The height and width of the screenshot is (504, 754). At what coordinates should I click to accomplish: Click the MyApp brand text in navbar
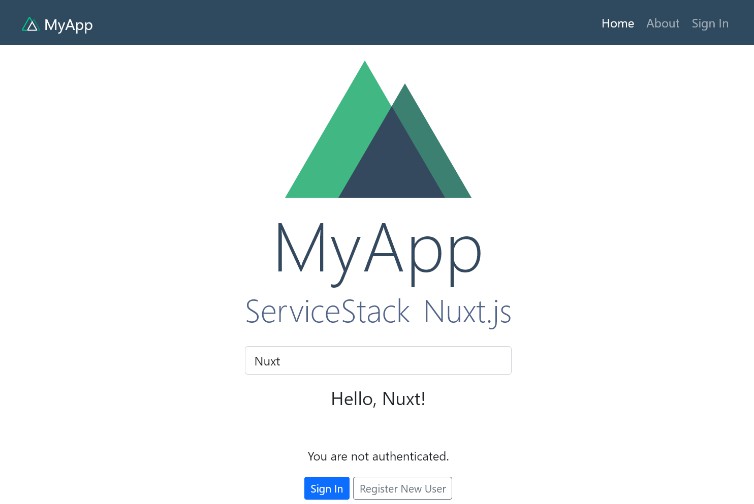(68, 24)
